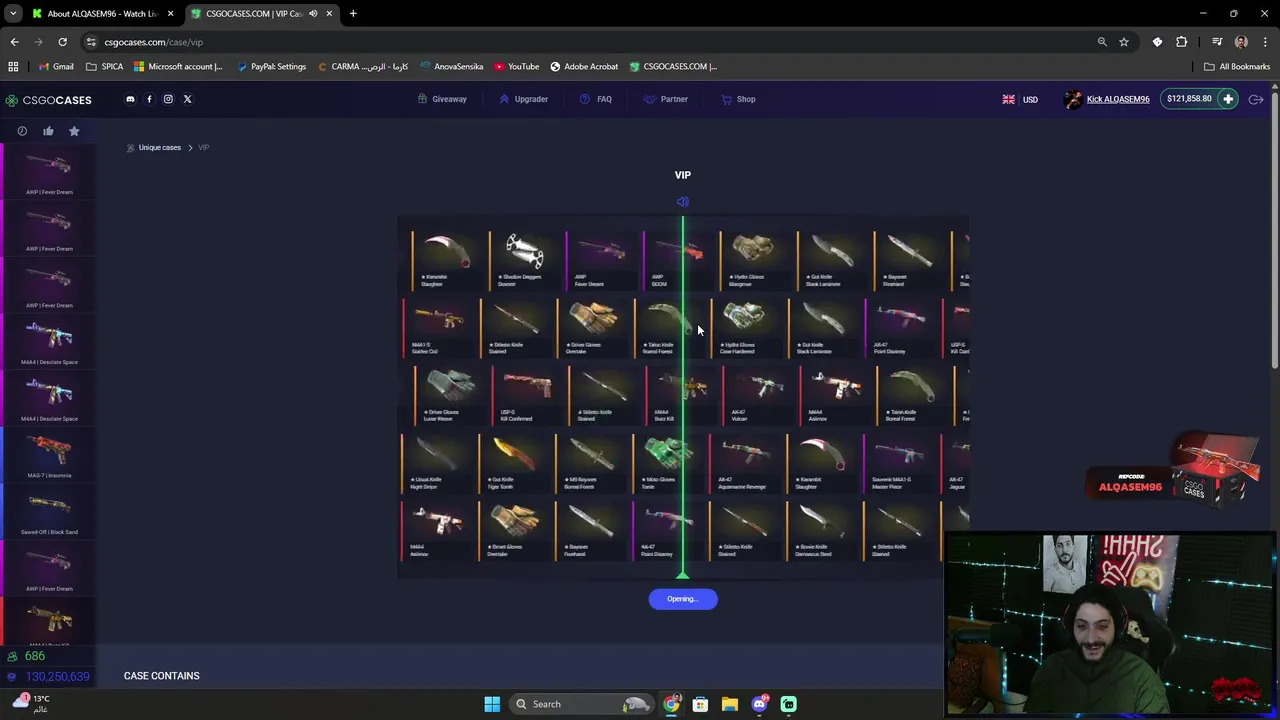Click the Driver Gloves Lunar Weave item
Viewport: 1280px width, 720px height.
click(450, 395)
